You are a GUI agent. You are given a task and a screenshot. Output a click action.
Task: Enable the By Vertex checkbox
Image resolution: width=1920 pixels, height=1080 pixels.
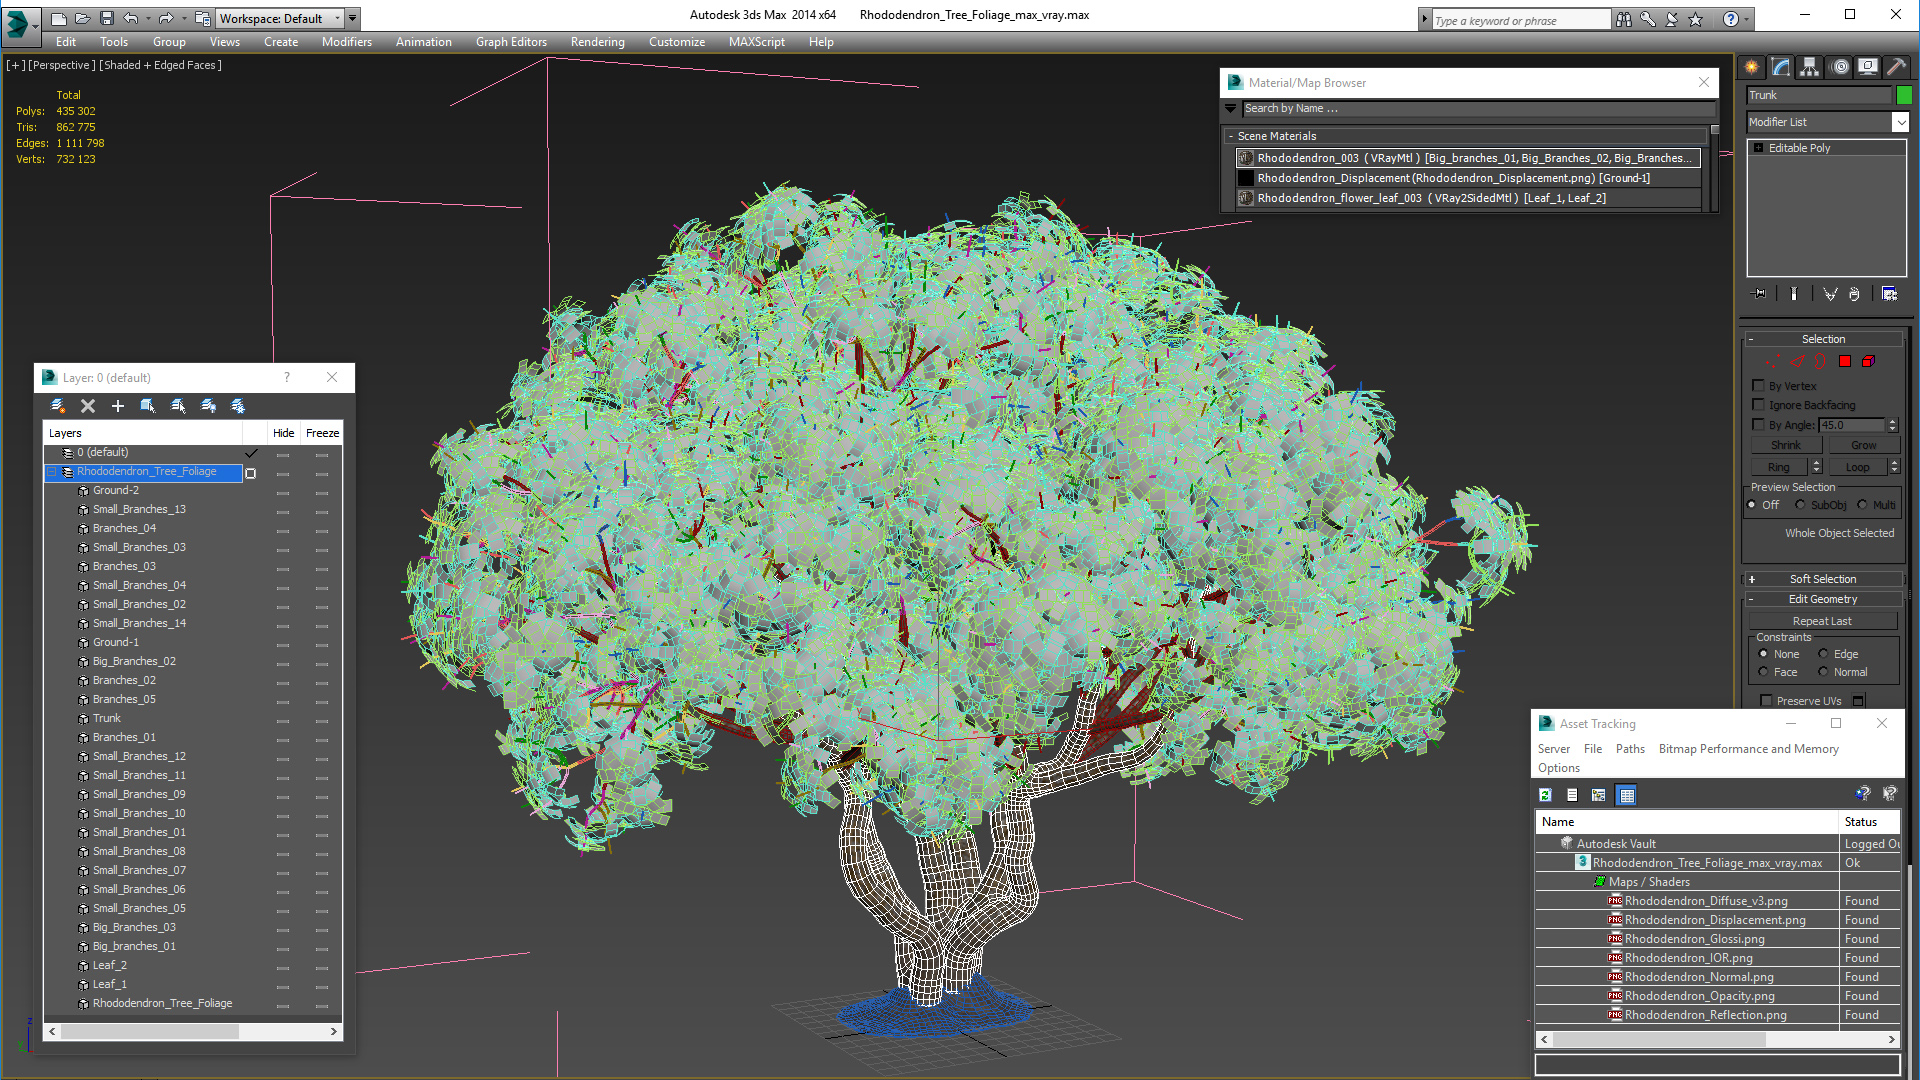[x=1759, y=386]
